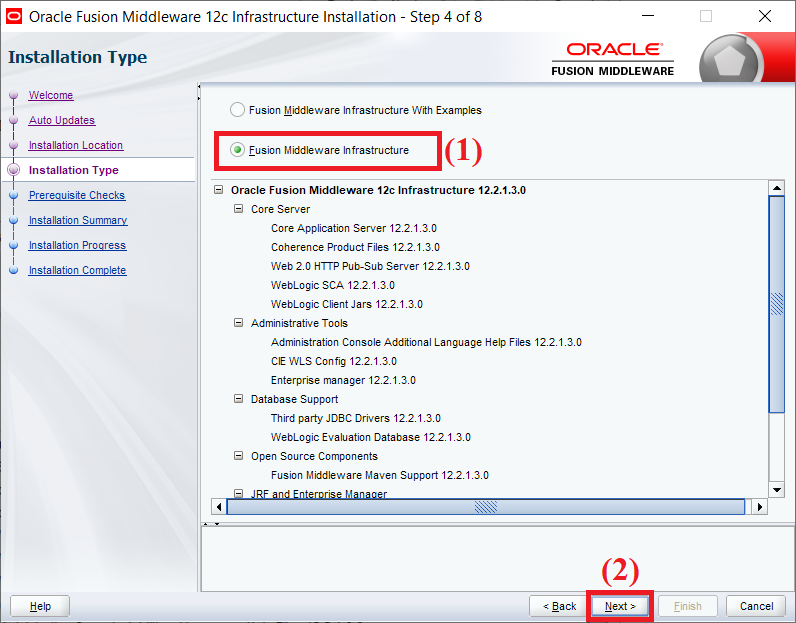Click the message pane split arrows
This screenshot has height=623, width=796.
click(211, 523)
